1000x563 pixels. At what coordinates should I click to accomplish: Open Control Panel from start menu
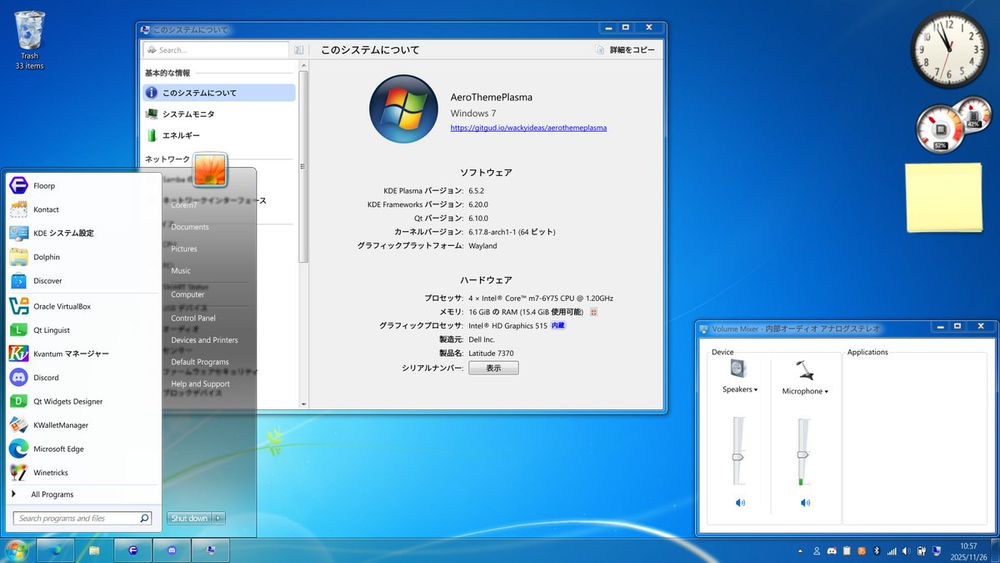point(193,318)
